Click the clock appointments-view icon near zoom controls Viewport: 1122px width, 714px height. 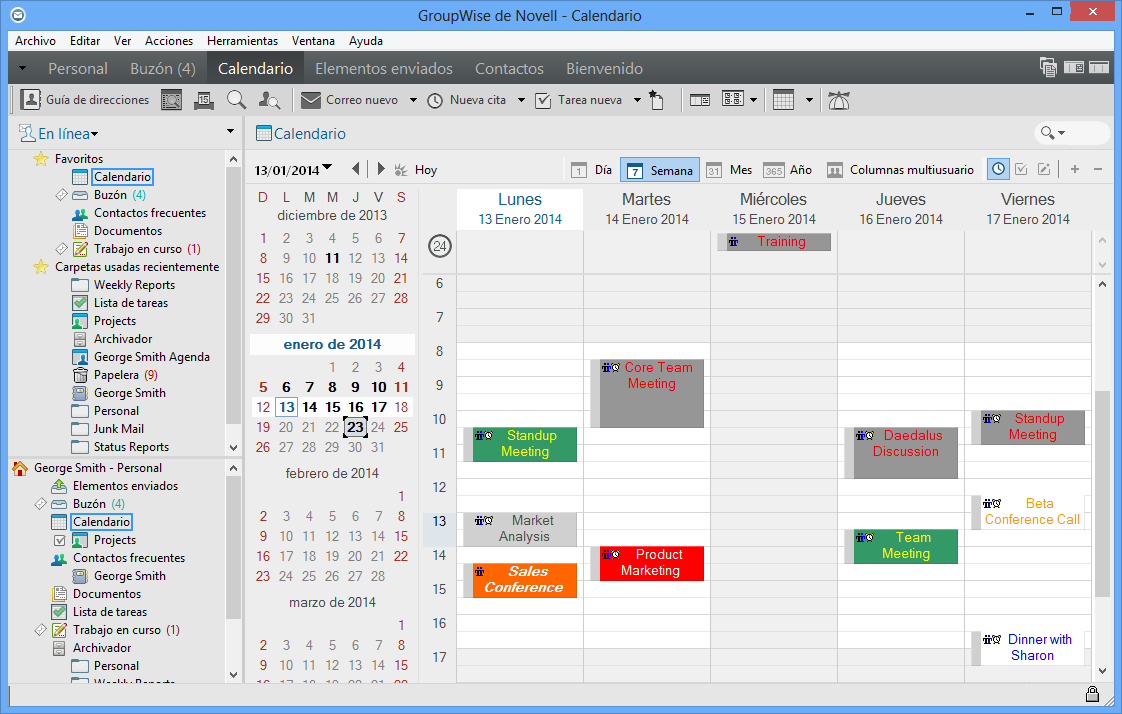click(x=997, y=169)
